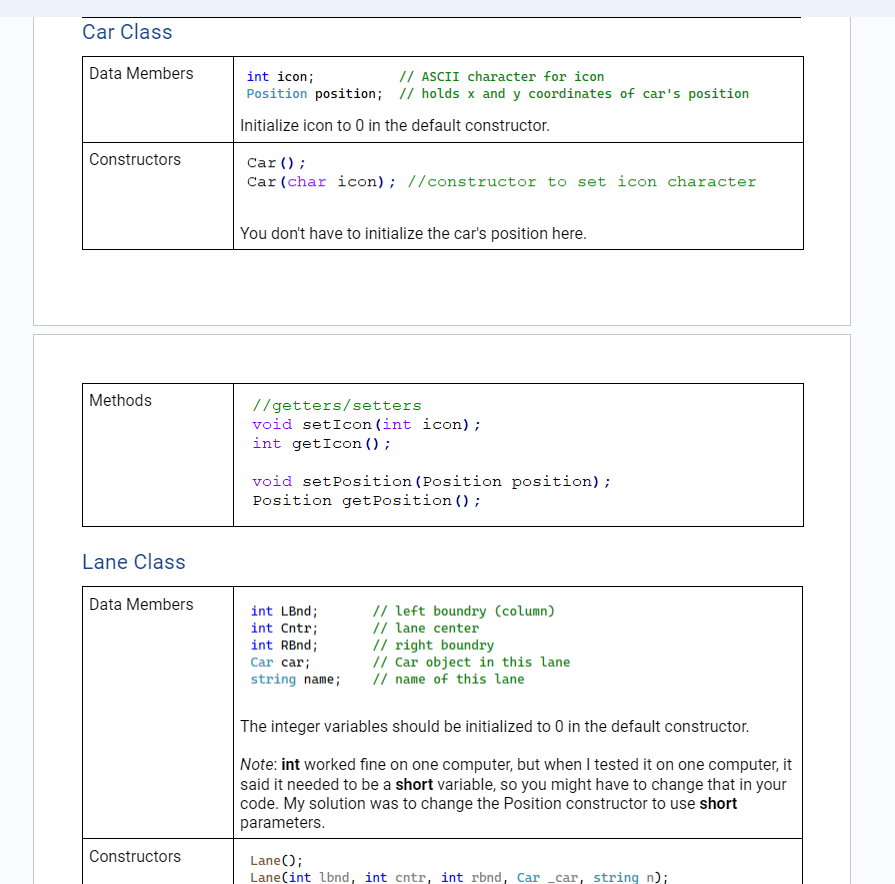Viewport: 895px width, 884px height.
Task: Click comment "// left boundry (column)"
Action: pos(463,611)
